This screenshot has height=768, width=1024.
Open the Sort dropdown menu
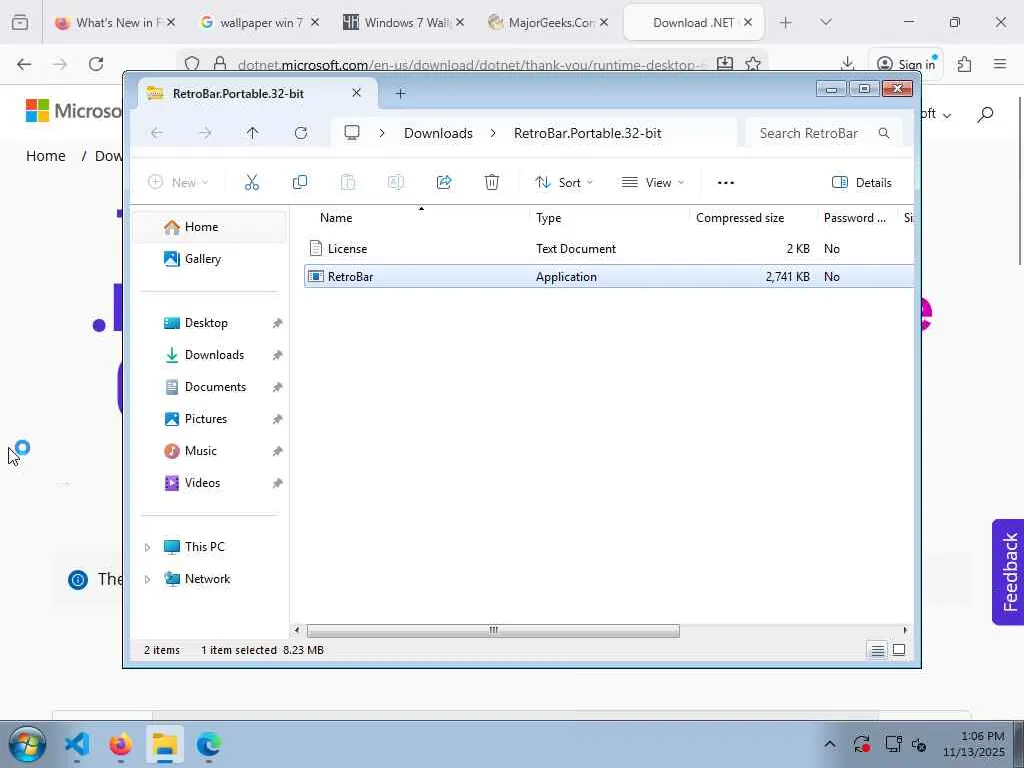pyautogui.click(x=564, y=183)
